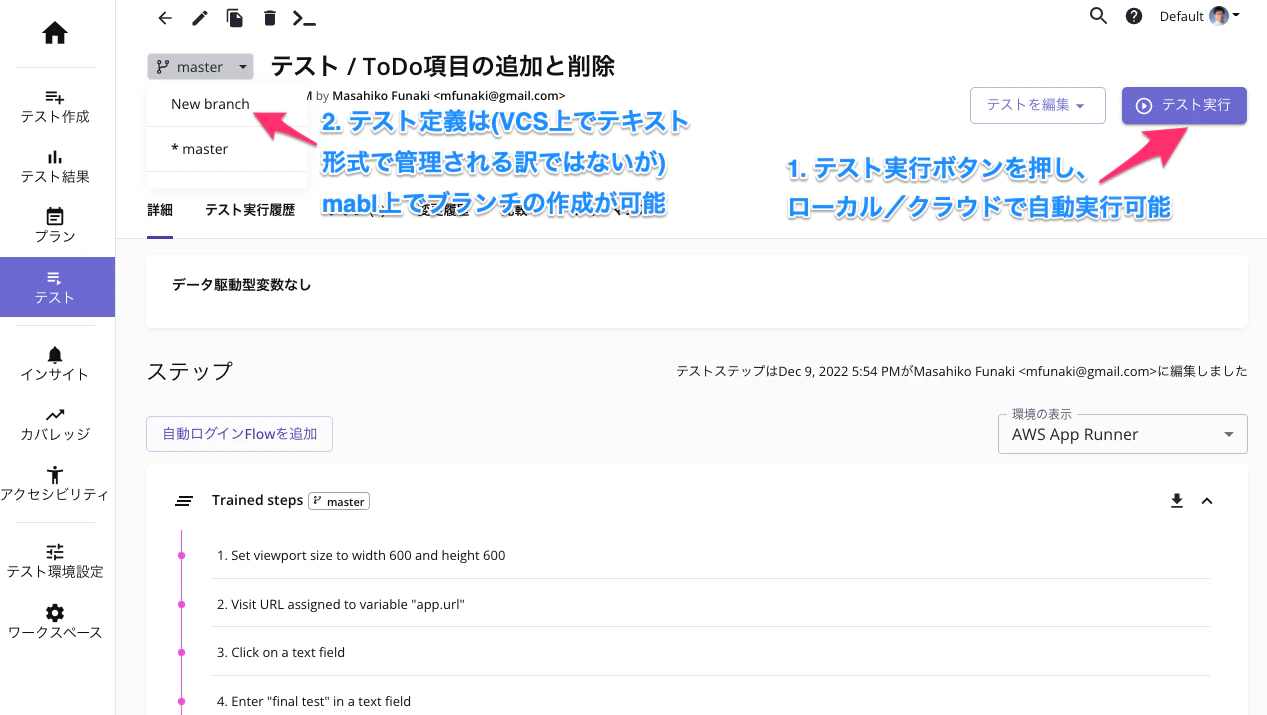Open search with the magnifier icon
The image size is (1267, 715).
pos(1098,16)
